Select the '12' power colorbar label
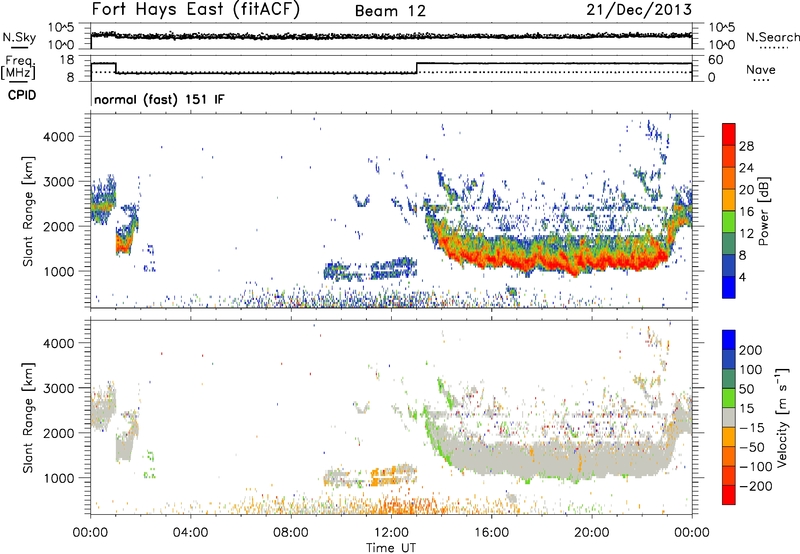 [x=746, y=234]
